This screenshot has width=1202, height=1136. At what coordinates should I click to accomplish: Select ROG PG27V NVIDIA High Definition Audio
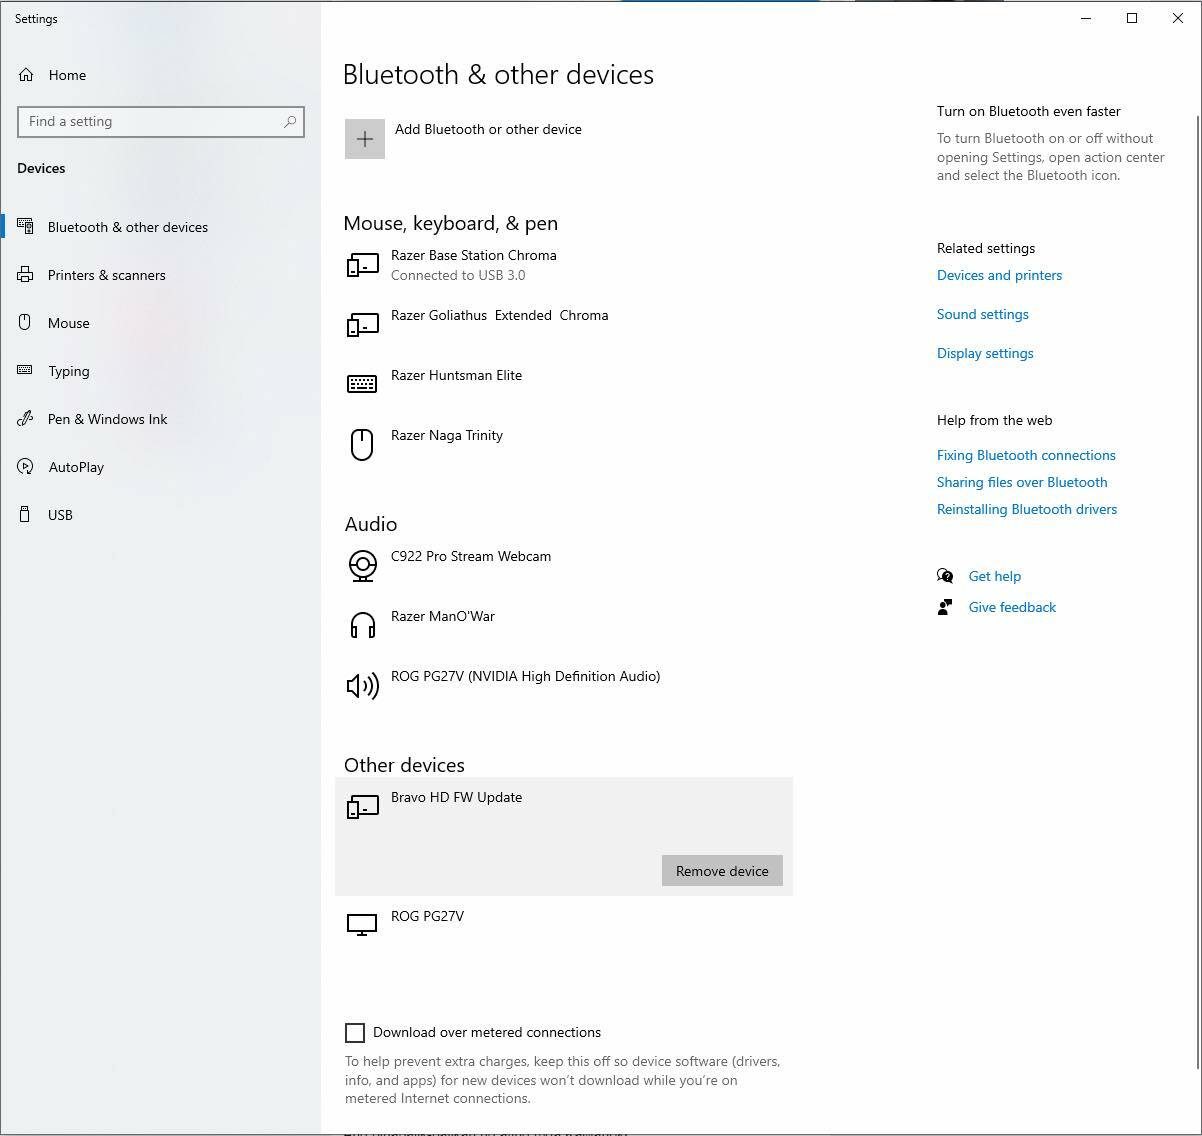point(525,676)
